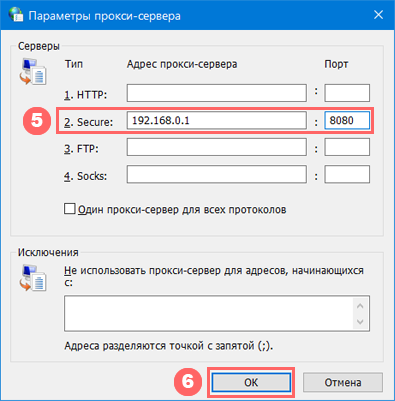The height and width of the screenshot is (401, 395).
Task: Click the Exceptions section network icon
Action: tap(33, 278)
